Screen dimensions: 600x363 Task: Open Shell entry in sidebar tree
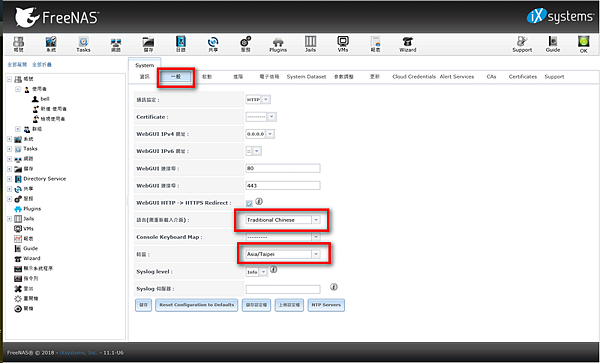click(x=26, y=278)
